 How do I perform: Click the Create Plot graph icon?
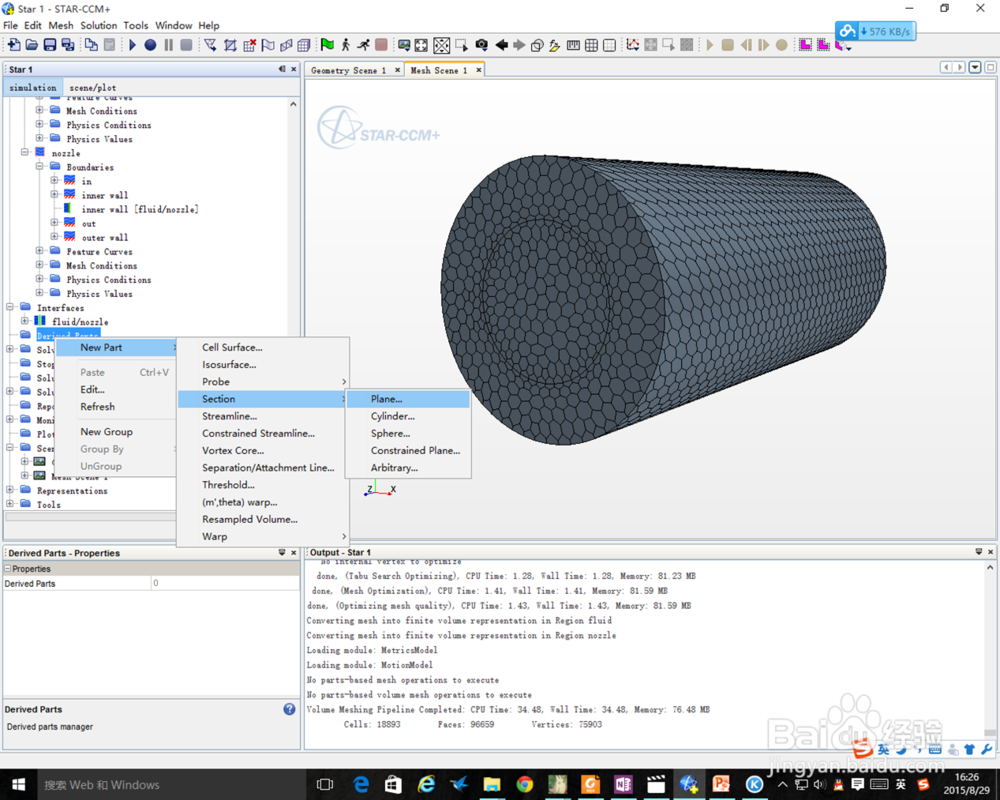pyautogui.click(x=633, y=45)
